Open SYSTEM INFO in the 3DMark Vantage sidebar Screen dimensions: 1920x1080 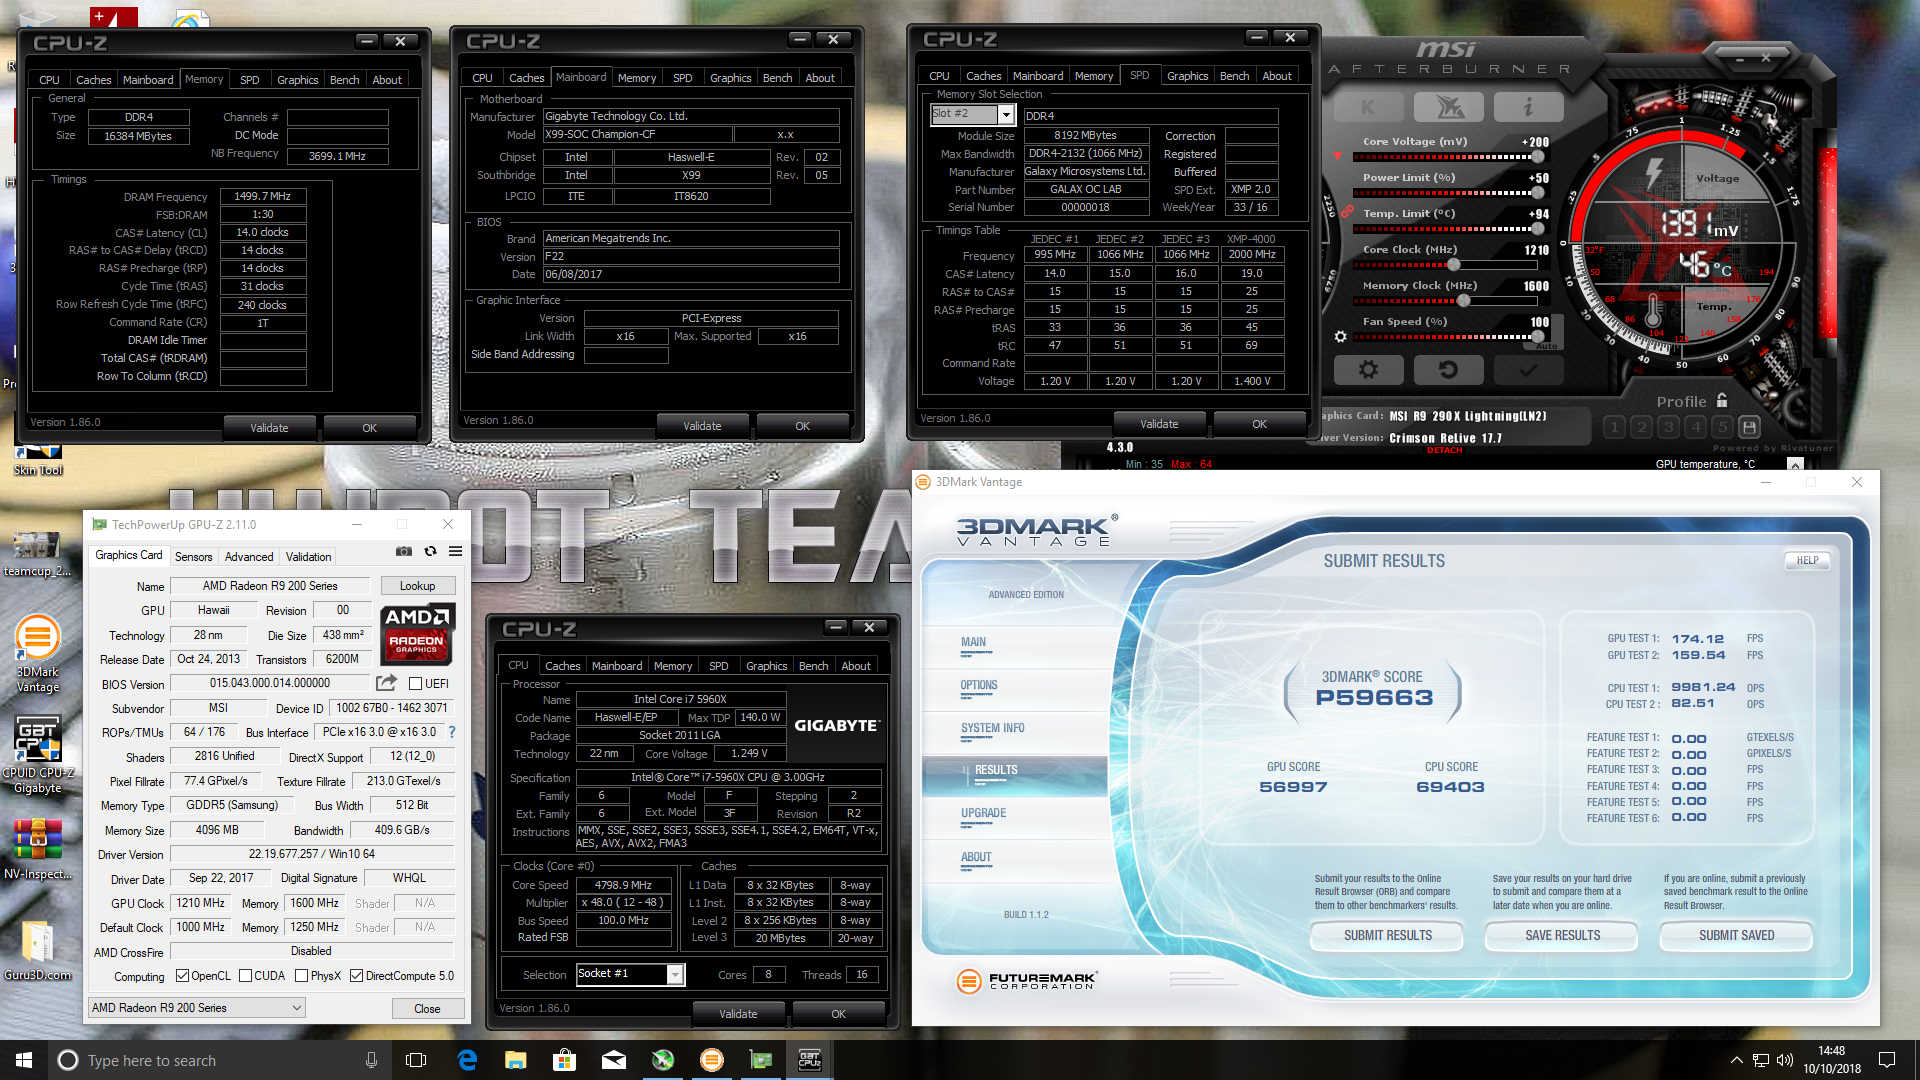(x=993, y=728)
